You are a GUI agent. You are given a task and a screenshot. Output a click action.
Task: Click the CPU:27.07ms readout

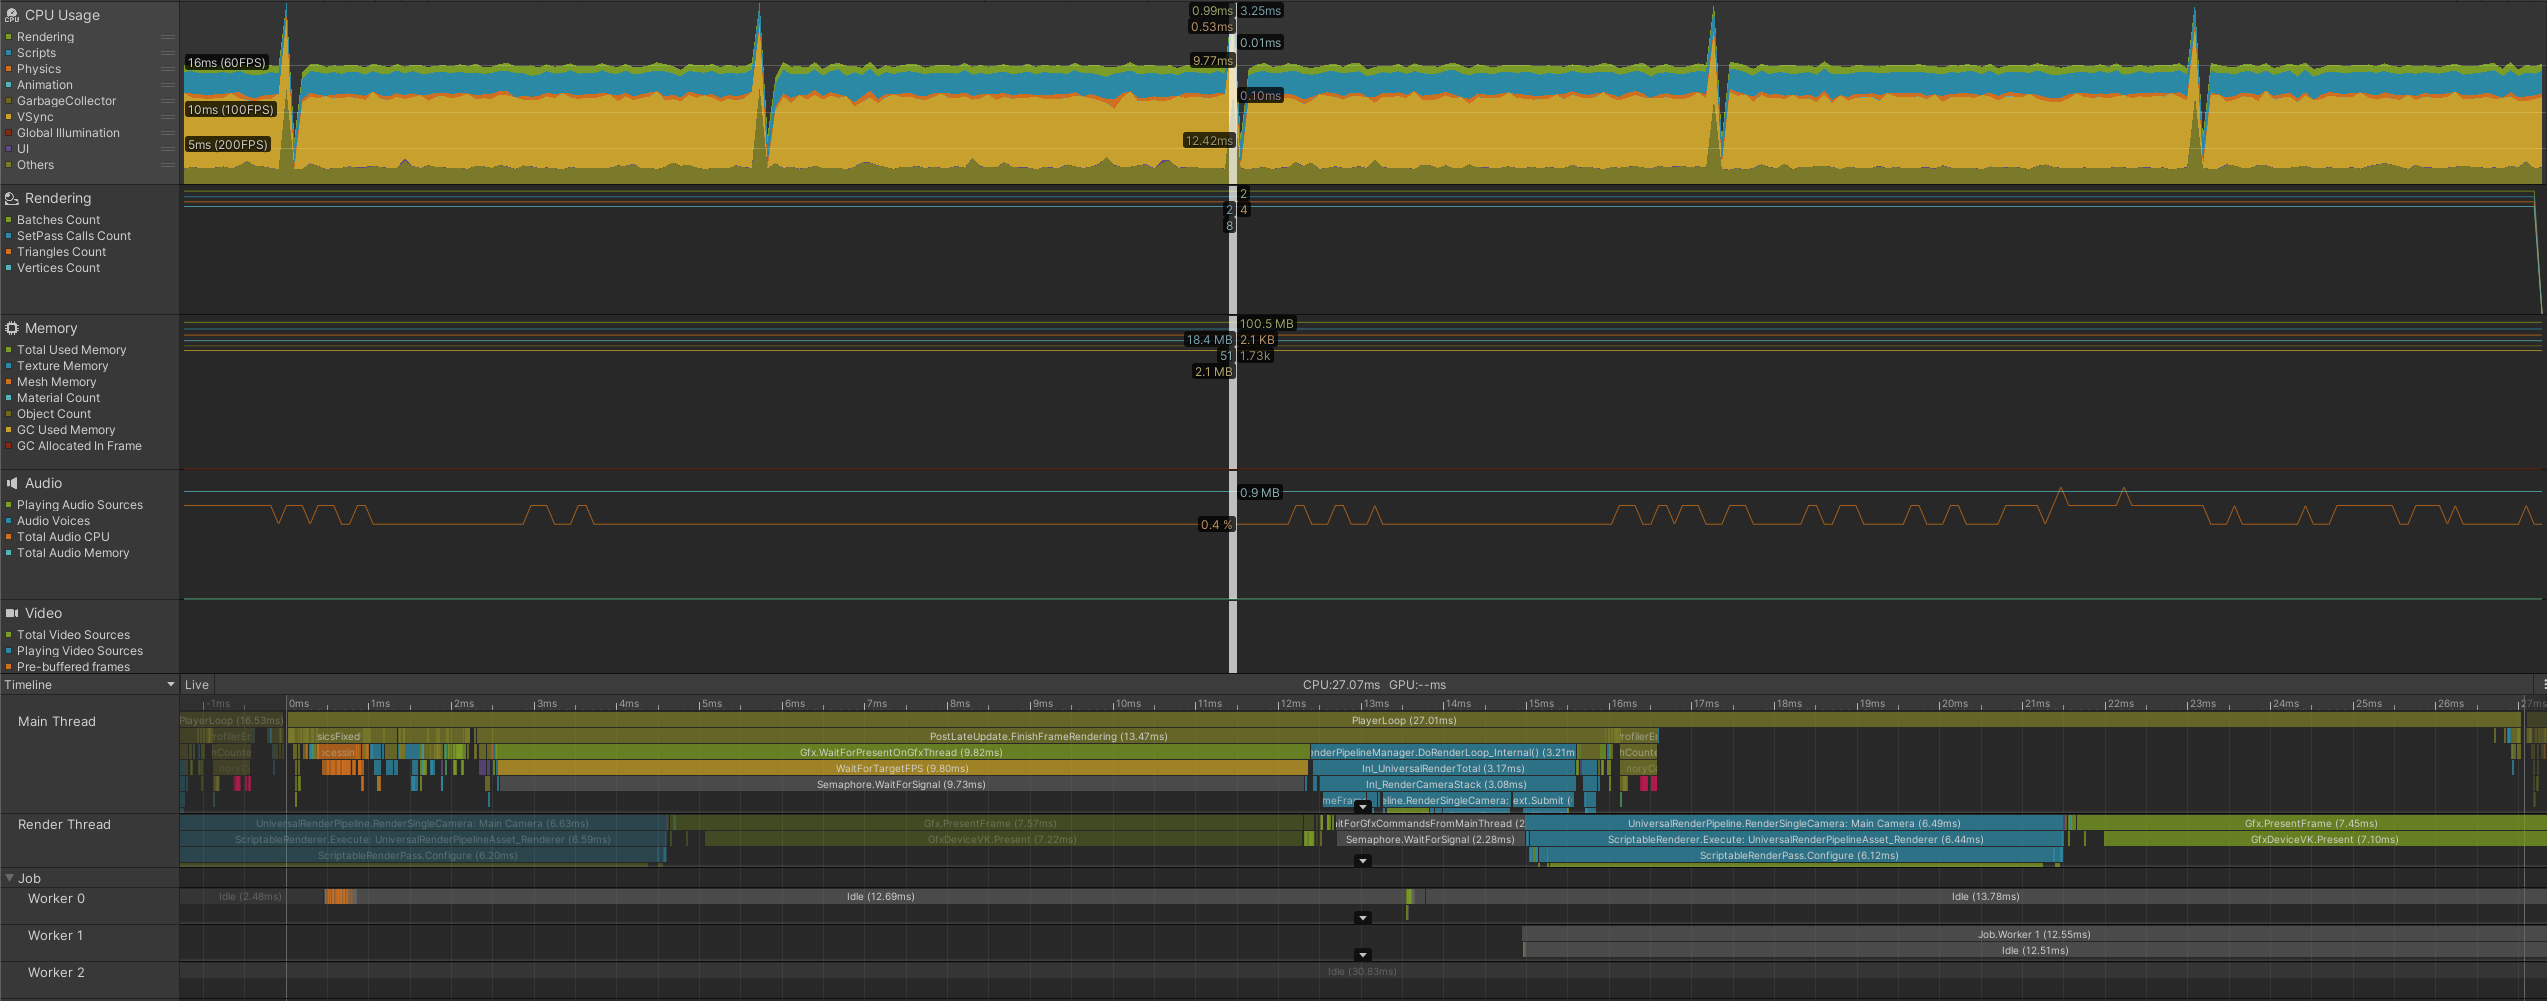pos(1341,685)
